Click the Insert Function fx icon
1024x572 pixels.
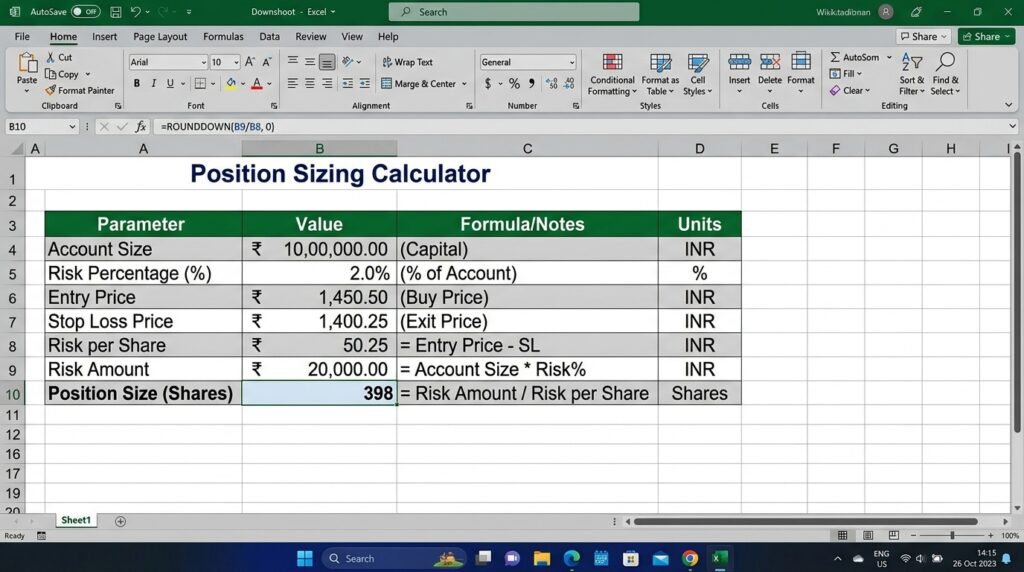(141, 127)
